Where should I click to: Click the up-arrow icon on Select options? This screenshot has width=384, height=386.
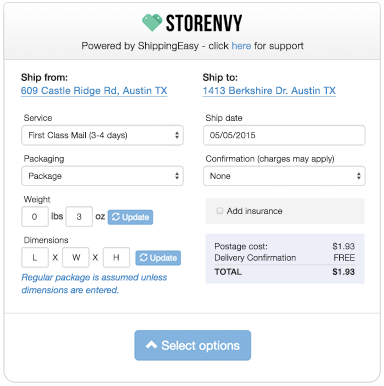point(151,345)
